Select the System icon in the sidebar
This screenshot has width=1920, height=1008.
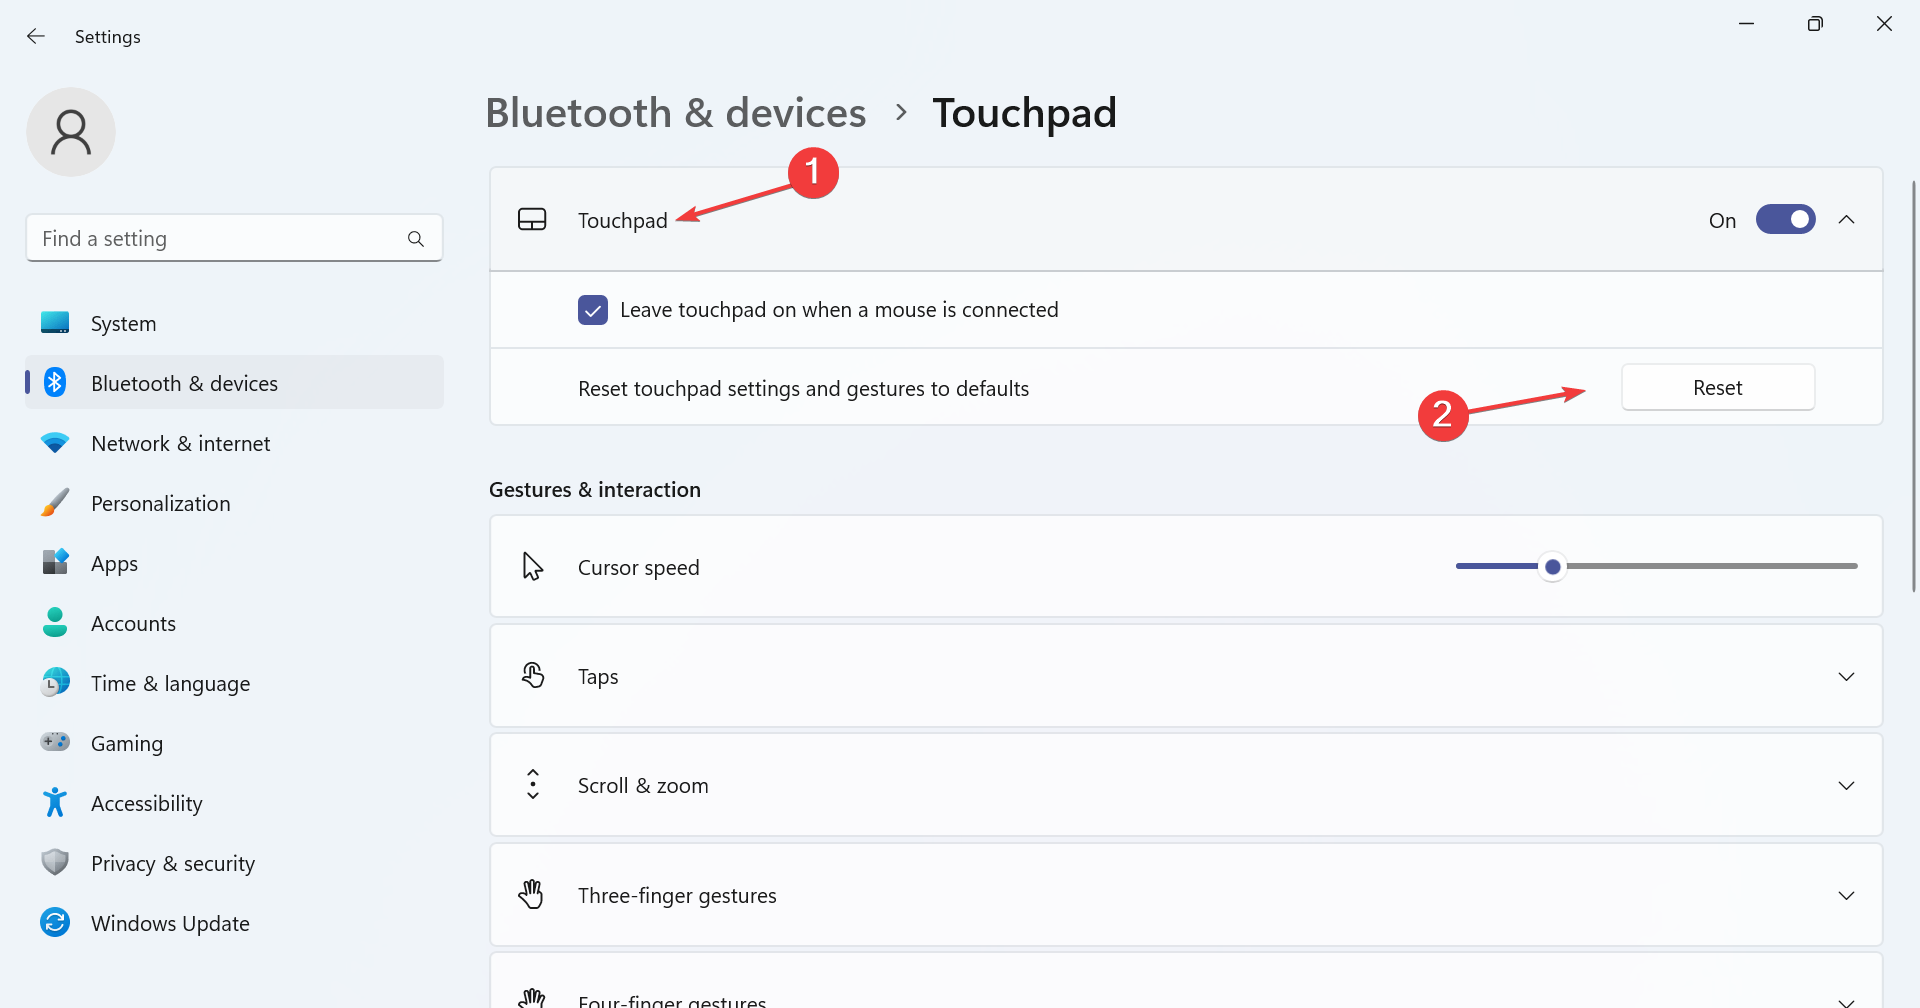click(x=55, y=322)
